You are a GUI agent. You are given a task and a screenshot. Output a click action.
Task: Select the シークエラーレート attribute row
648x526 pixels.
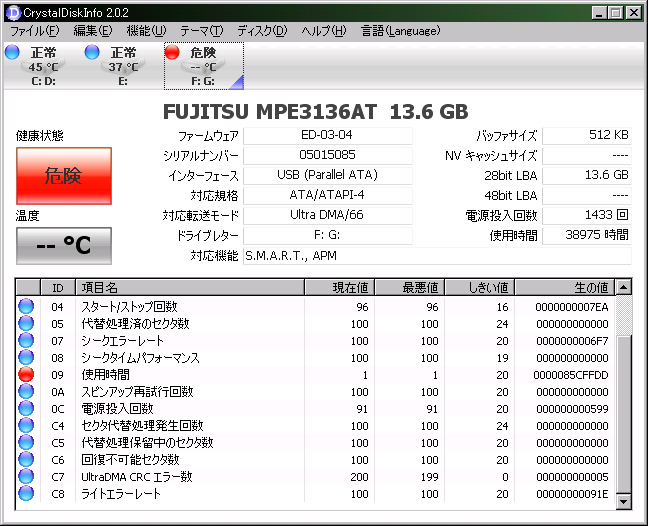click(x=316, y=340)
